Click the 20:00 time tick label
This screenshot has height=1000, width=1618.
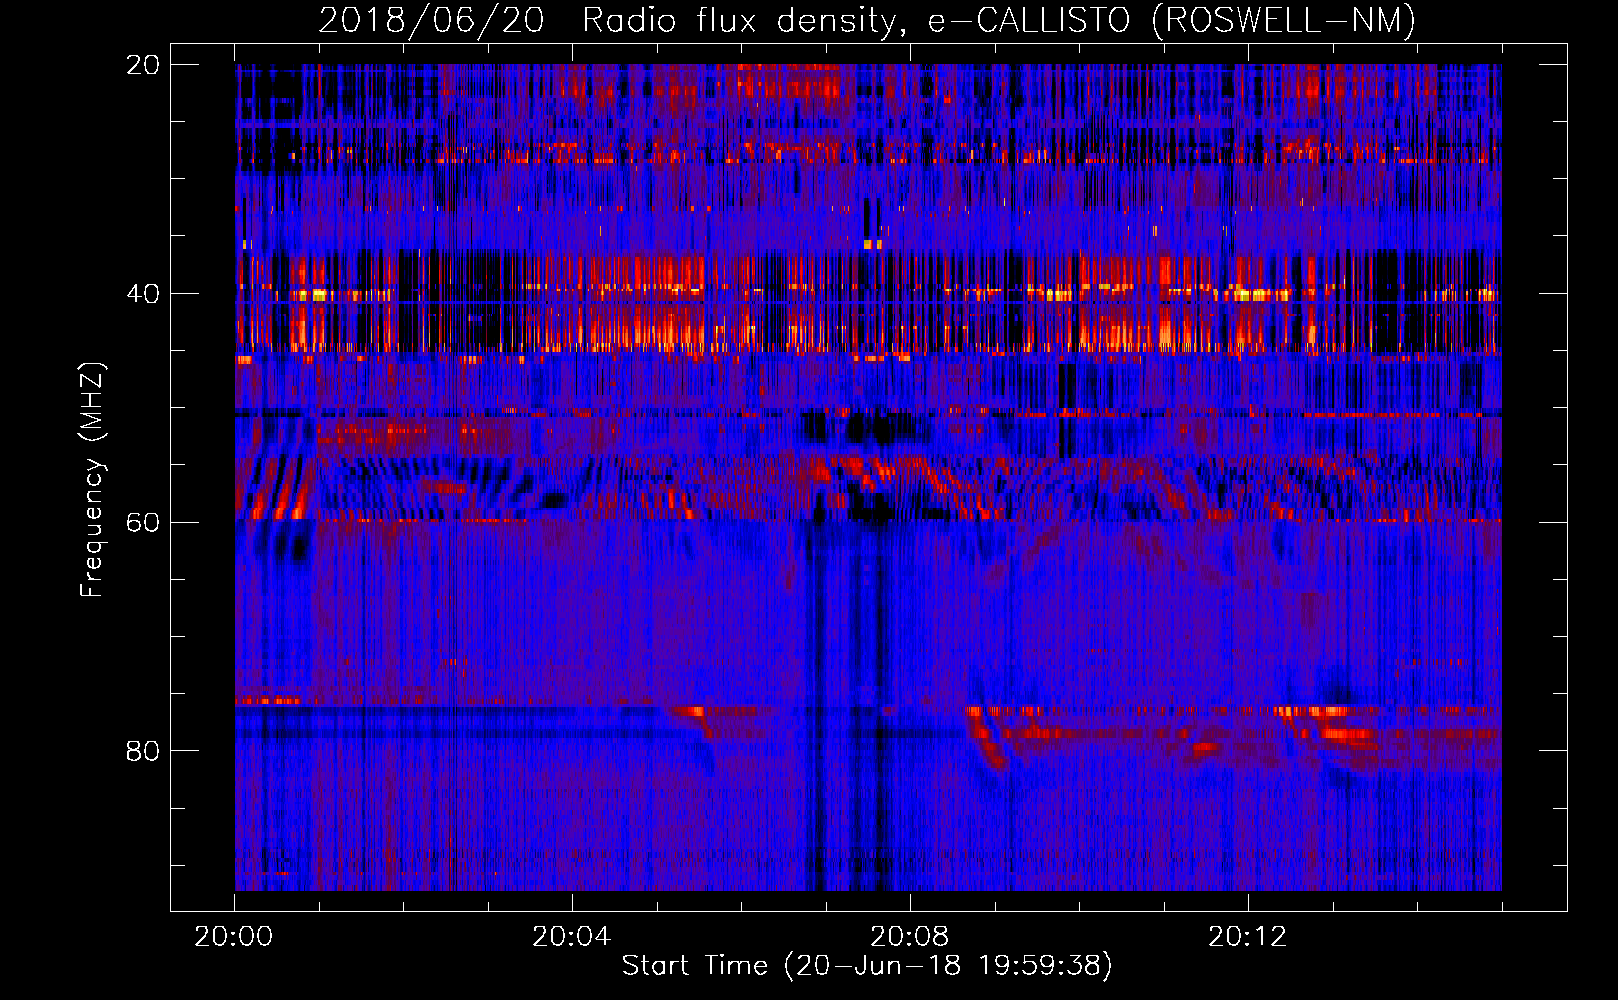click(234, 937)
